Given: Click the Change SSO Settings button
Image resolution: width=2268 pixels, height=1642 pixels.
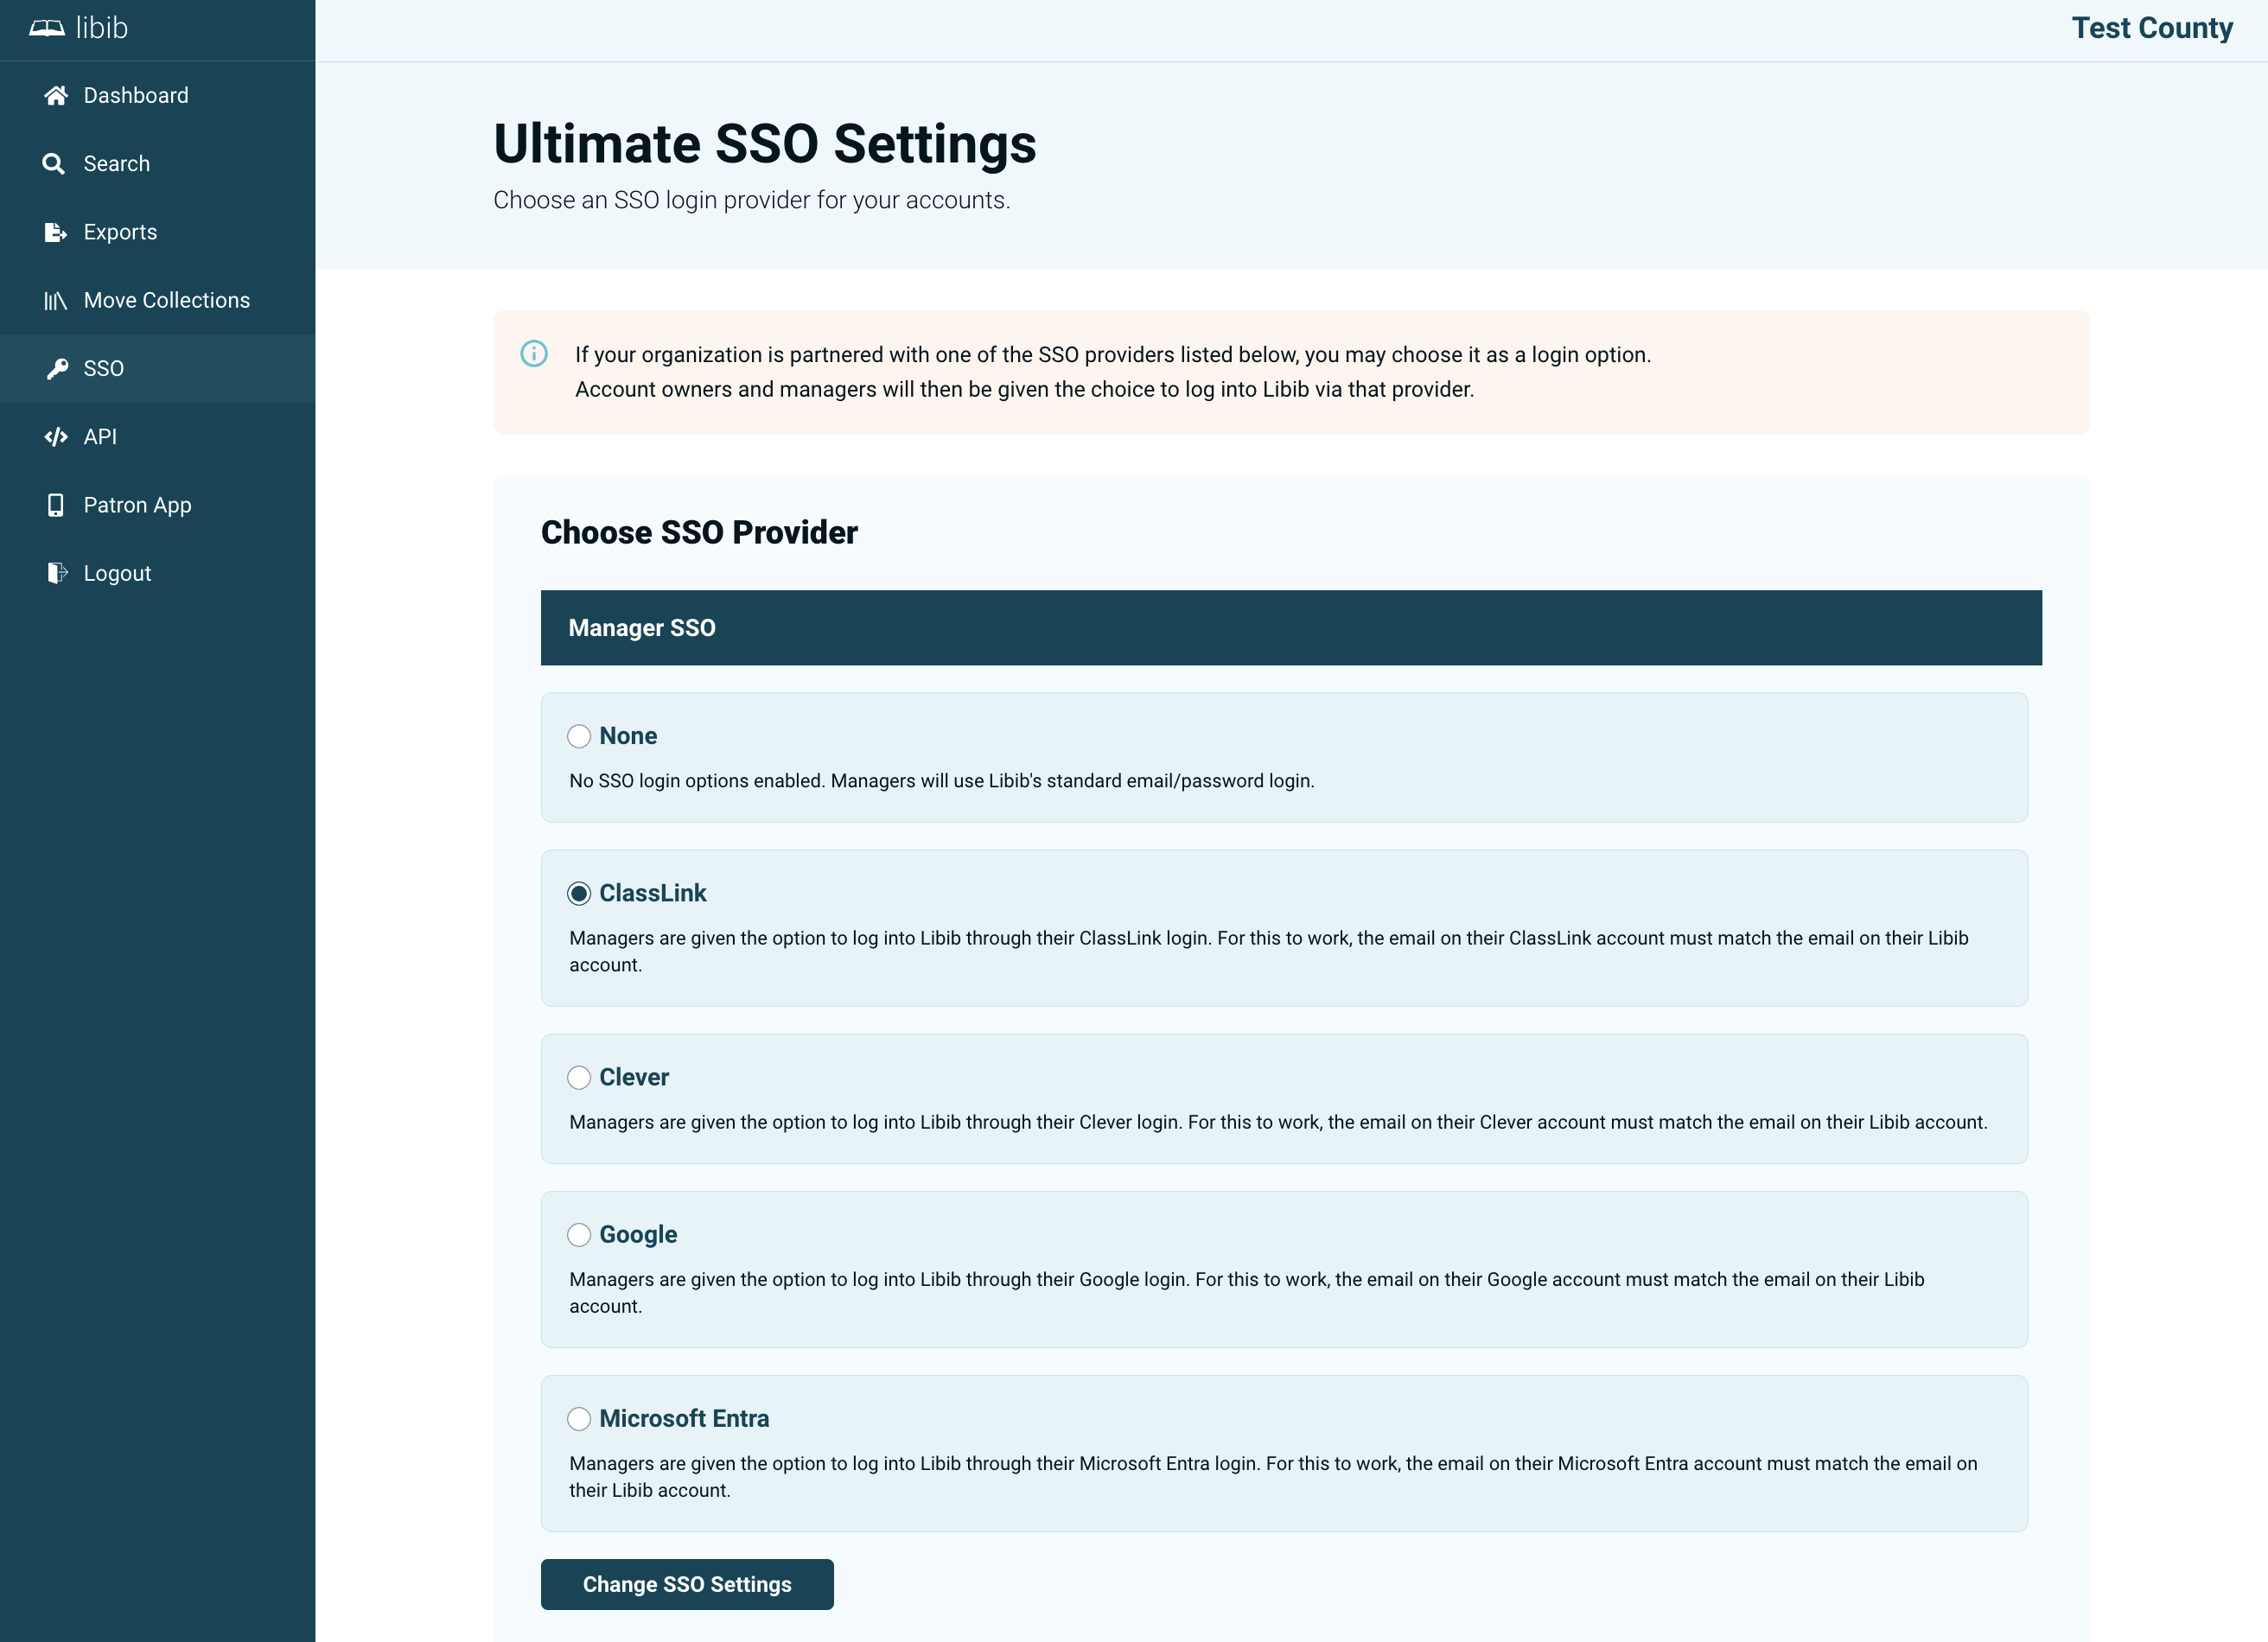Looking at the screenshot, I should (687, 1584).
